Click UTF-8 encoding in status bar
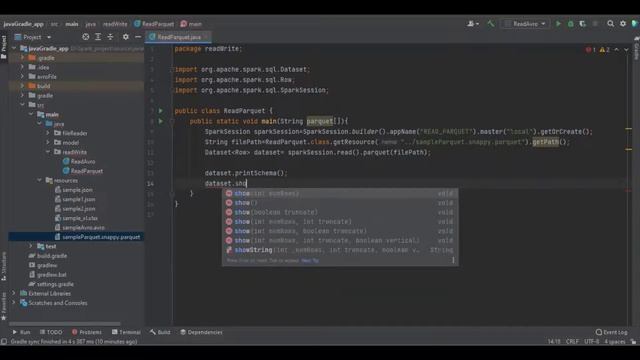 [591, 342]
